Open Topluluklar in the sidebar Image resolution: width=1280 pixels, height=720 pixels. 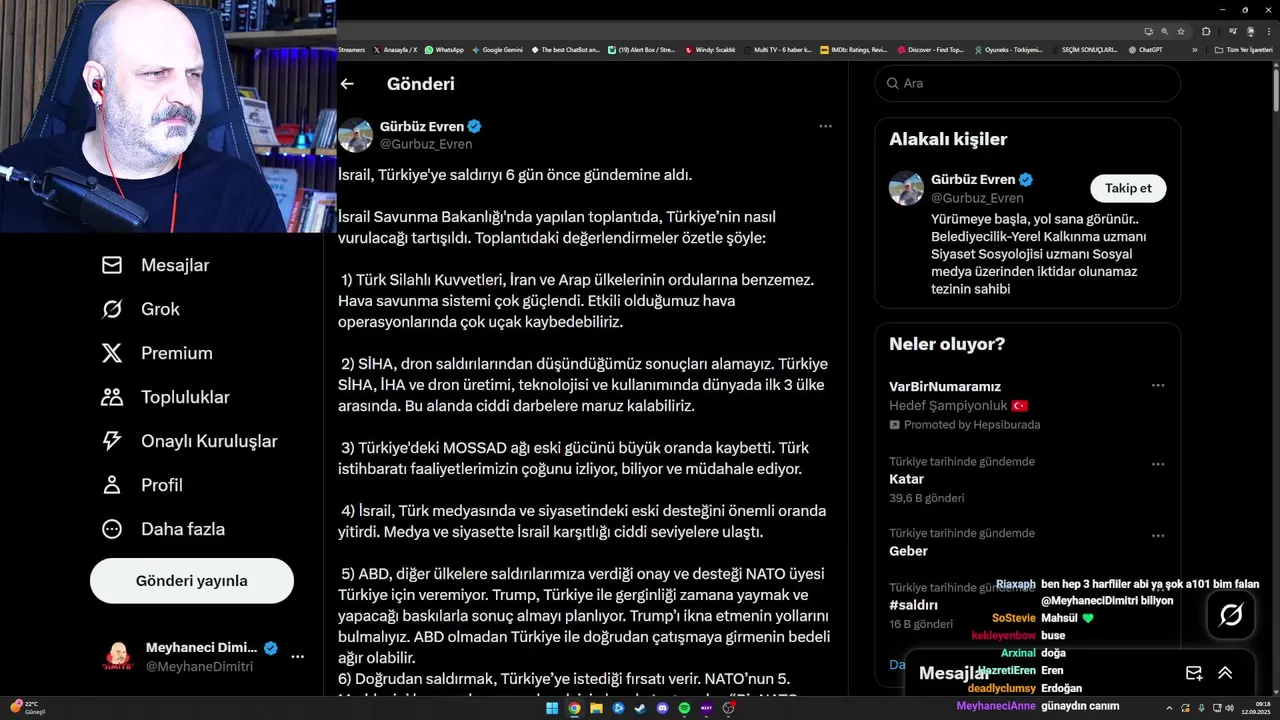[x=166, y=397]
